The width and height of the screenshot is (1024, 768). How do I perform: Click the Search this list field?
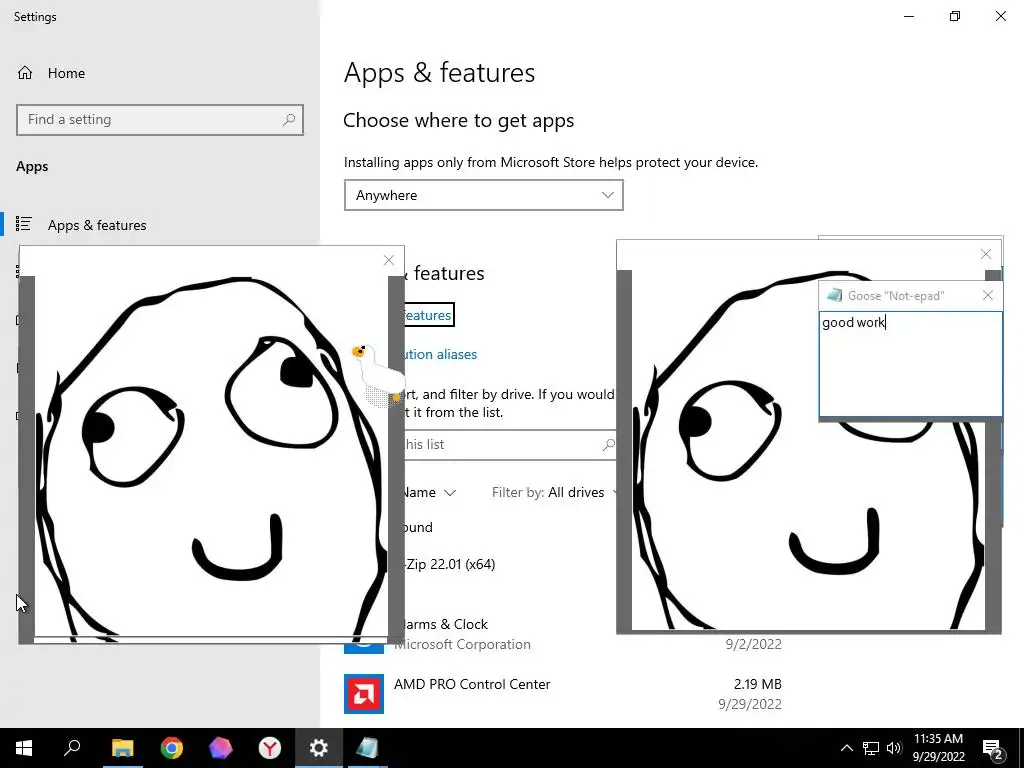click(508, 444)
